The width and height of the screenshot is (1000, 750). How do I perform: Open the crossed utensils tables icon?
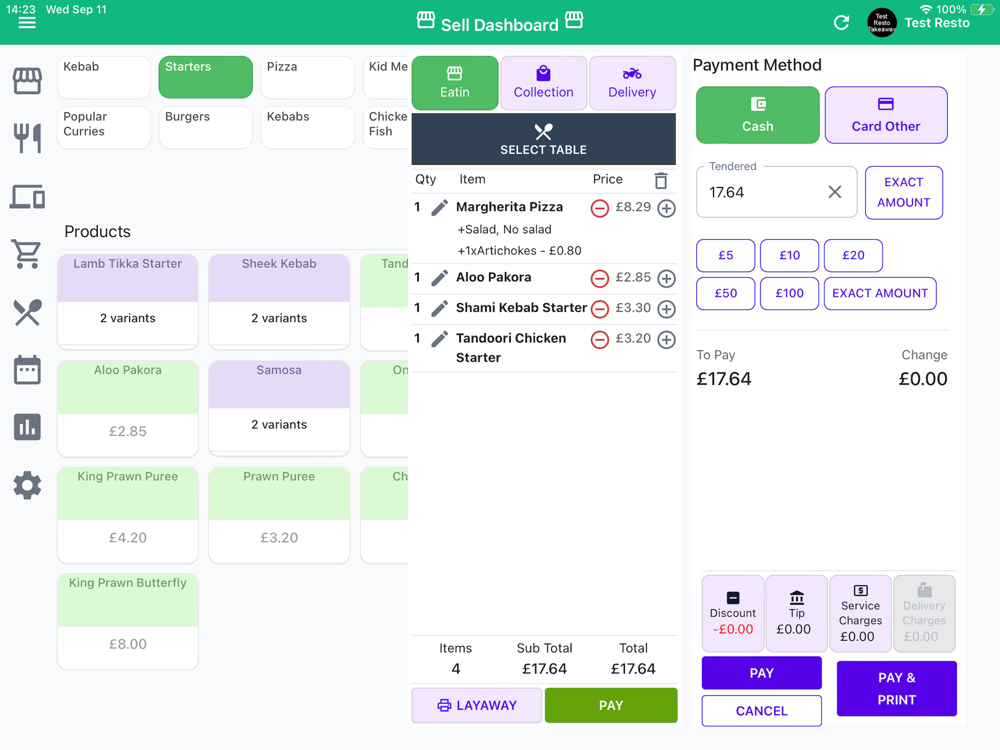27,312
